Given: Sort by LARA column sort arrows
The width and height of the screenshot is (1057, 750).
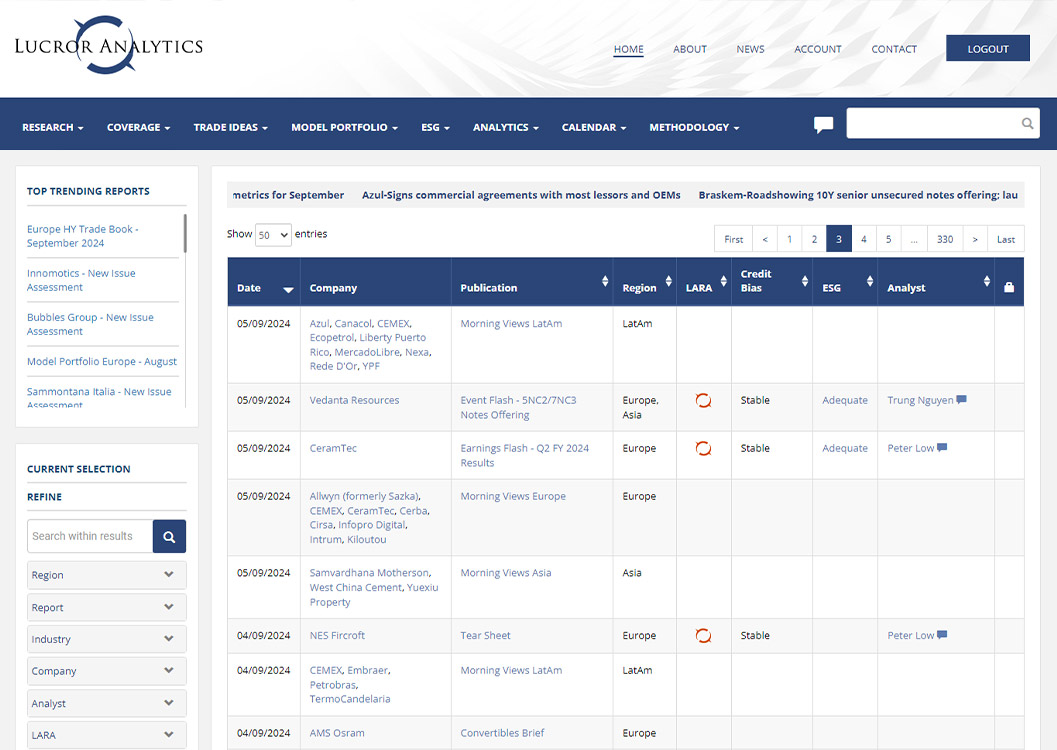Looking at the screenshot, I should 723,282.
